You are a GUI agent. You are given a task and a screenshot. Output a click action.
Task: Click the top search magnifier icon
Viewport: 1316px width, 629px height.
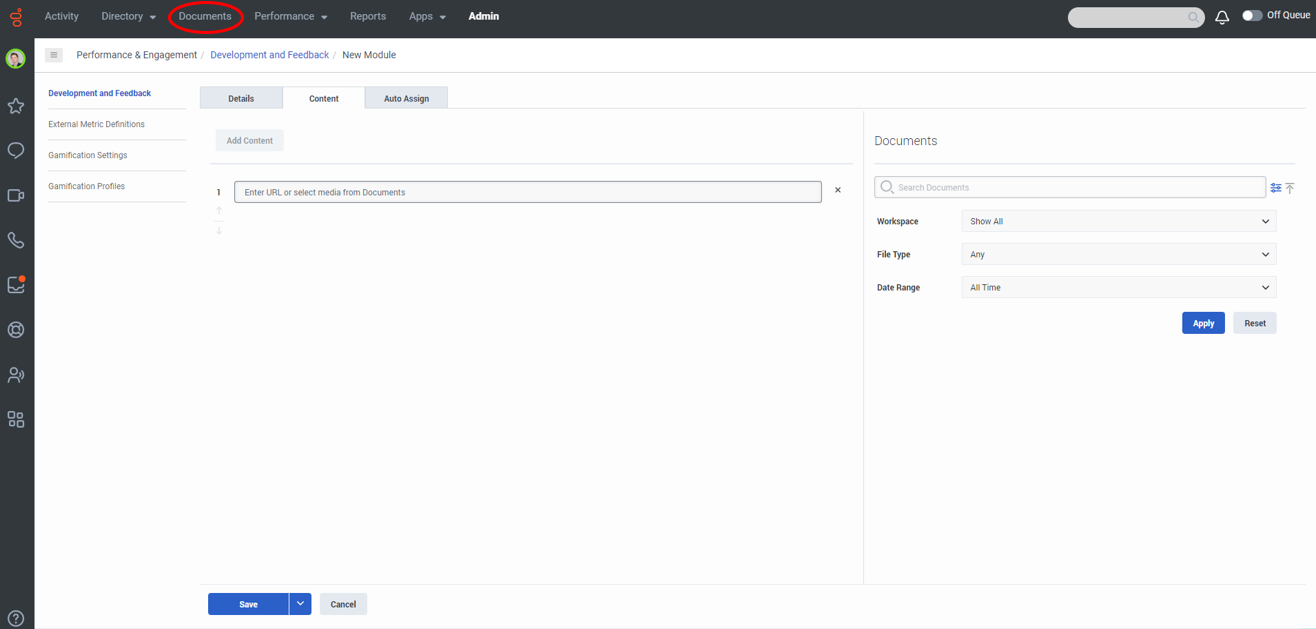tap(1193, 17)
